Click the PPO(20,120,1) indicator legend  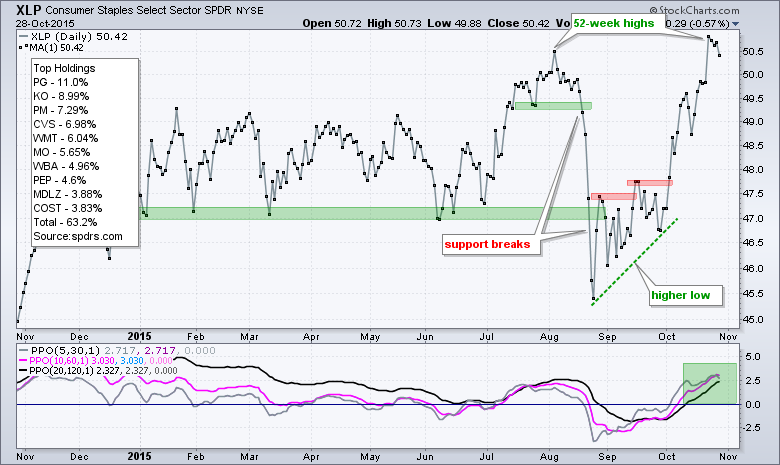tap(98, 371)
